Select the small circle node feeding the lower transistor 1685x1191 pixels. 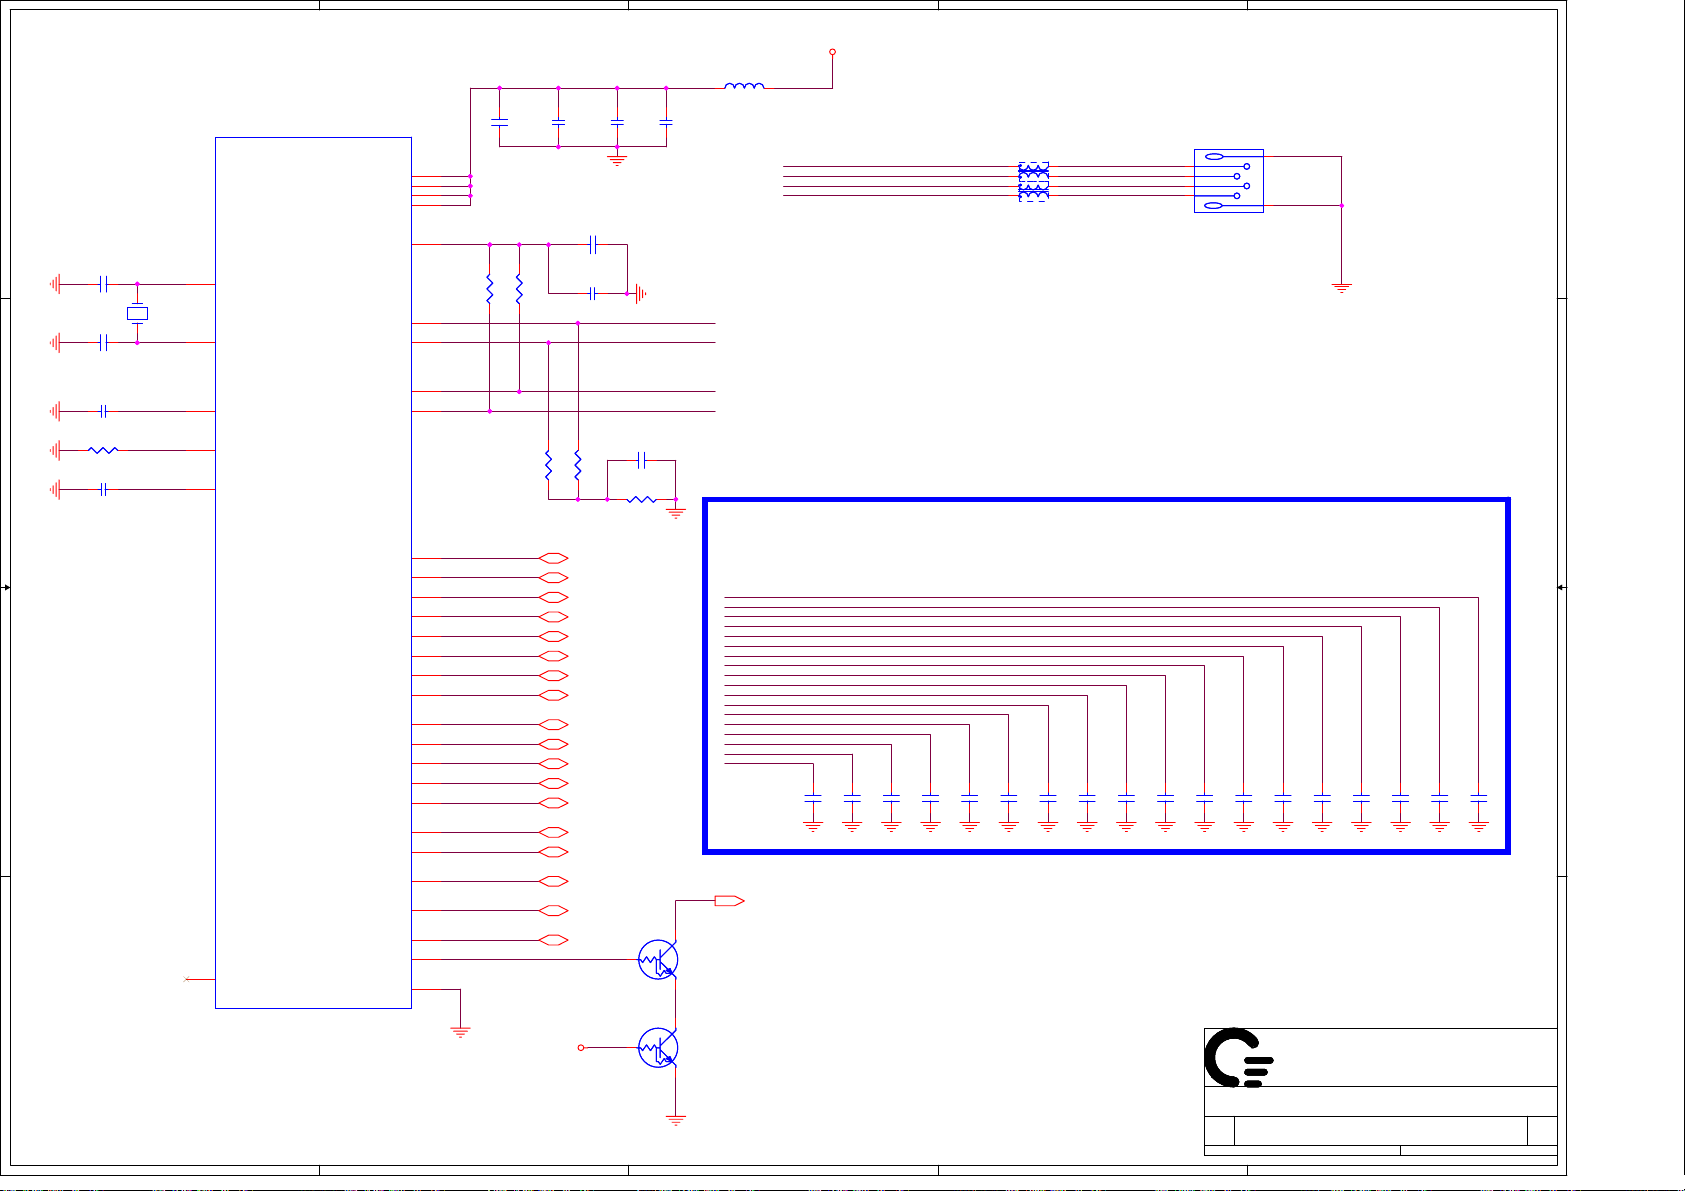tap(581, 1047)
